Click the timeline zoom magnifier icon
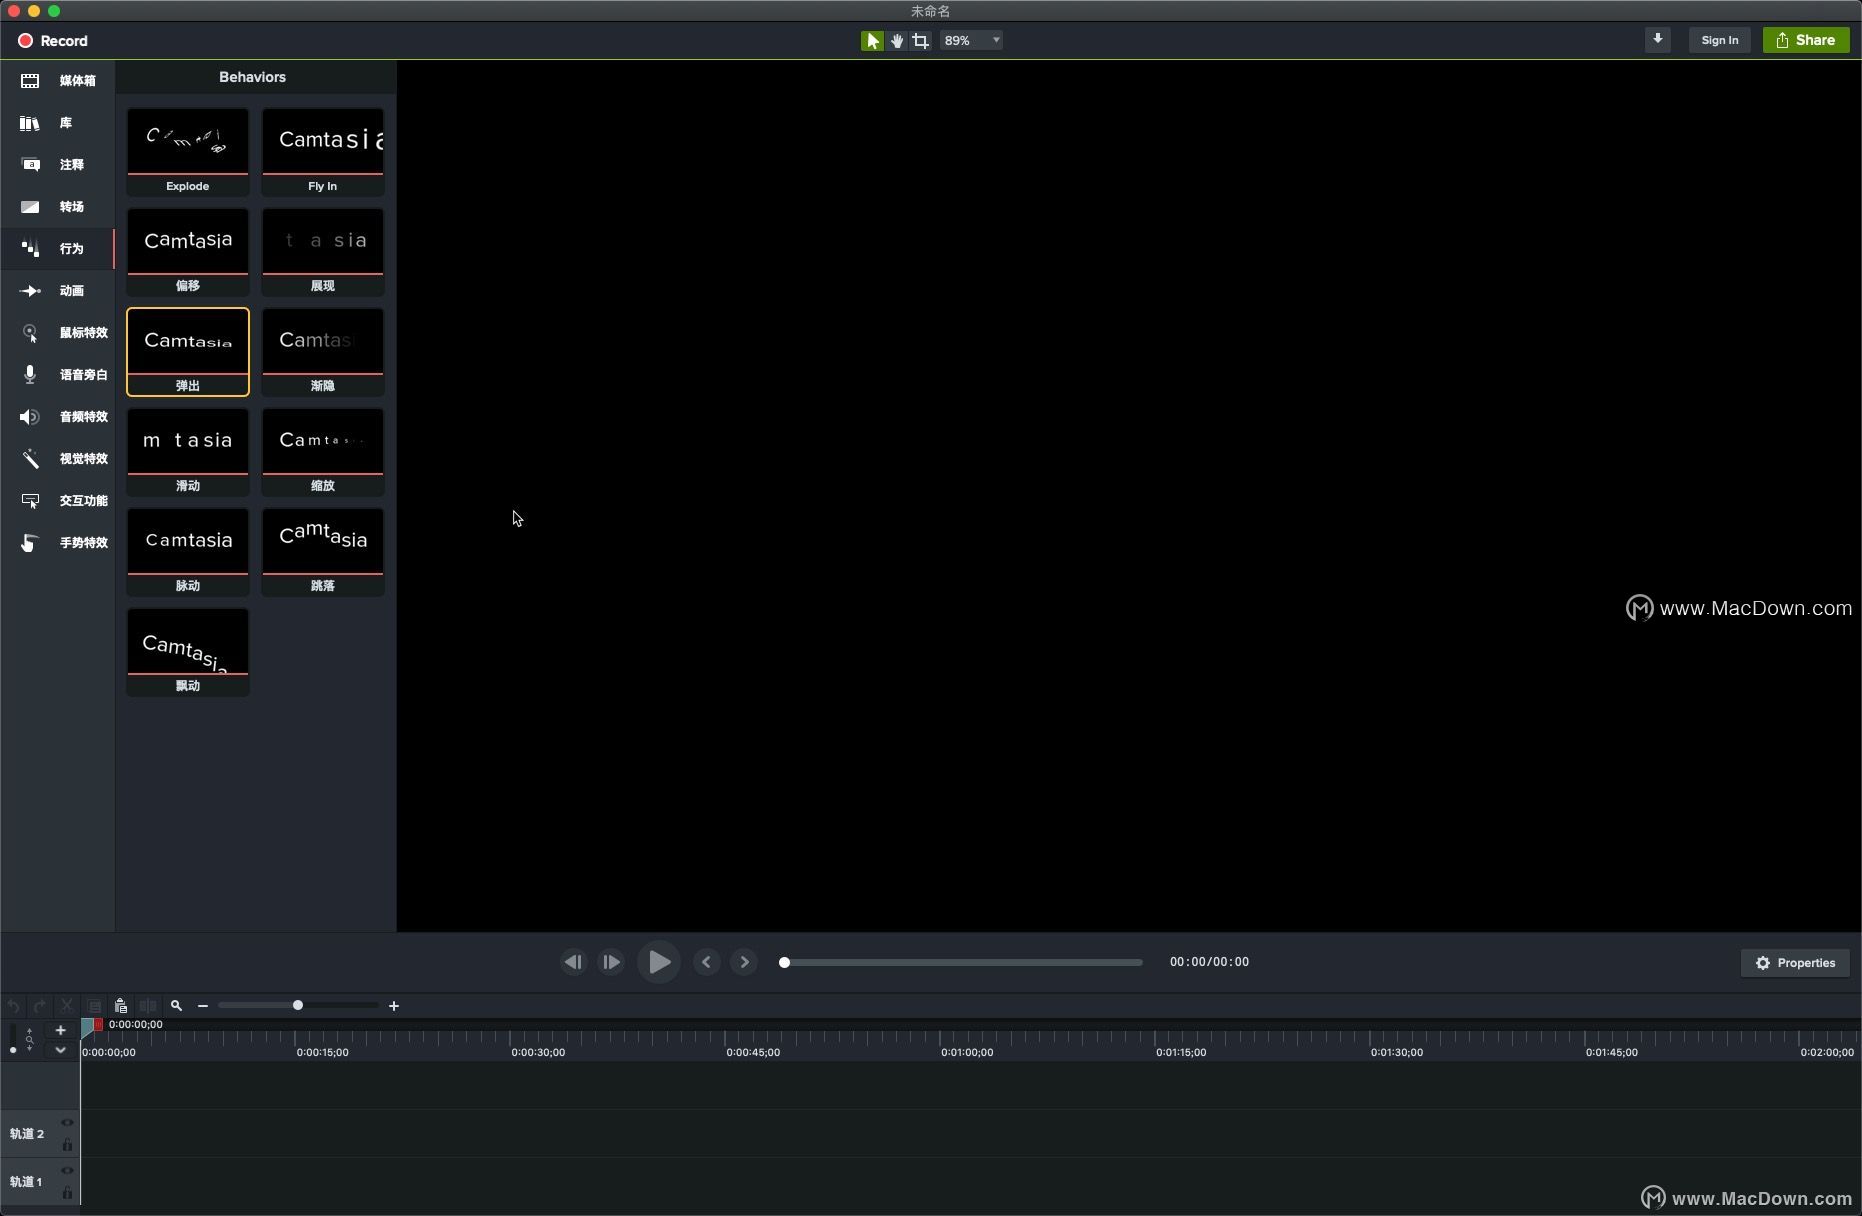The width and height of the screenshot is (1862, 1216). 176,1006
